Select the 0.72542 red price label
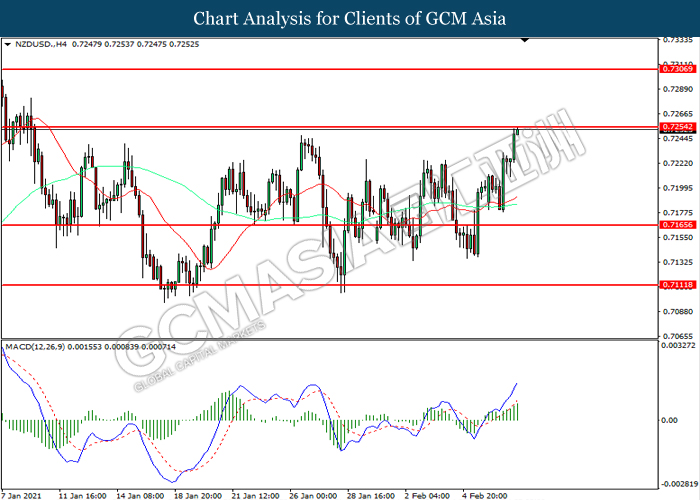Viewport: 700px width, 500px height. coord(677,128)
